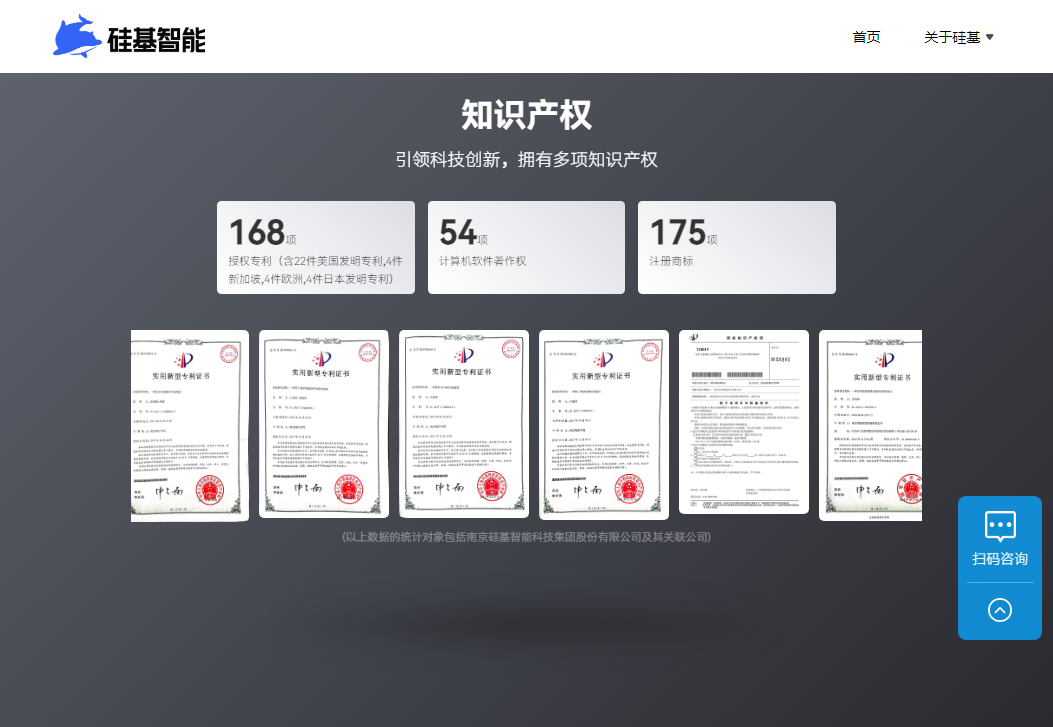Open the 首页 menu item

point(866,38)
